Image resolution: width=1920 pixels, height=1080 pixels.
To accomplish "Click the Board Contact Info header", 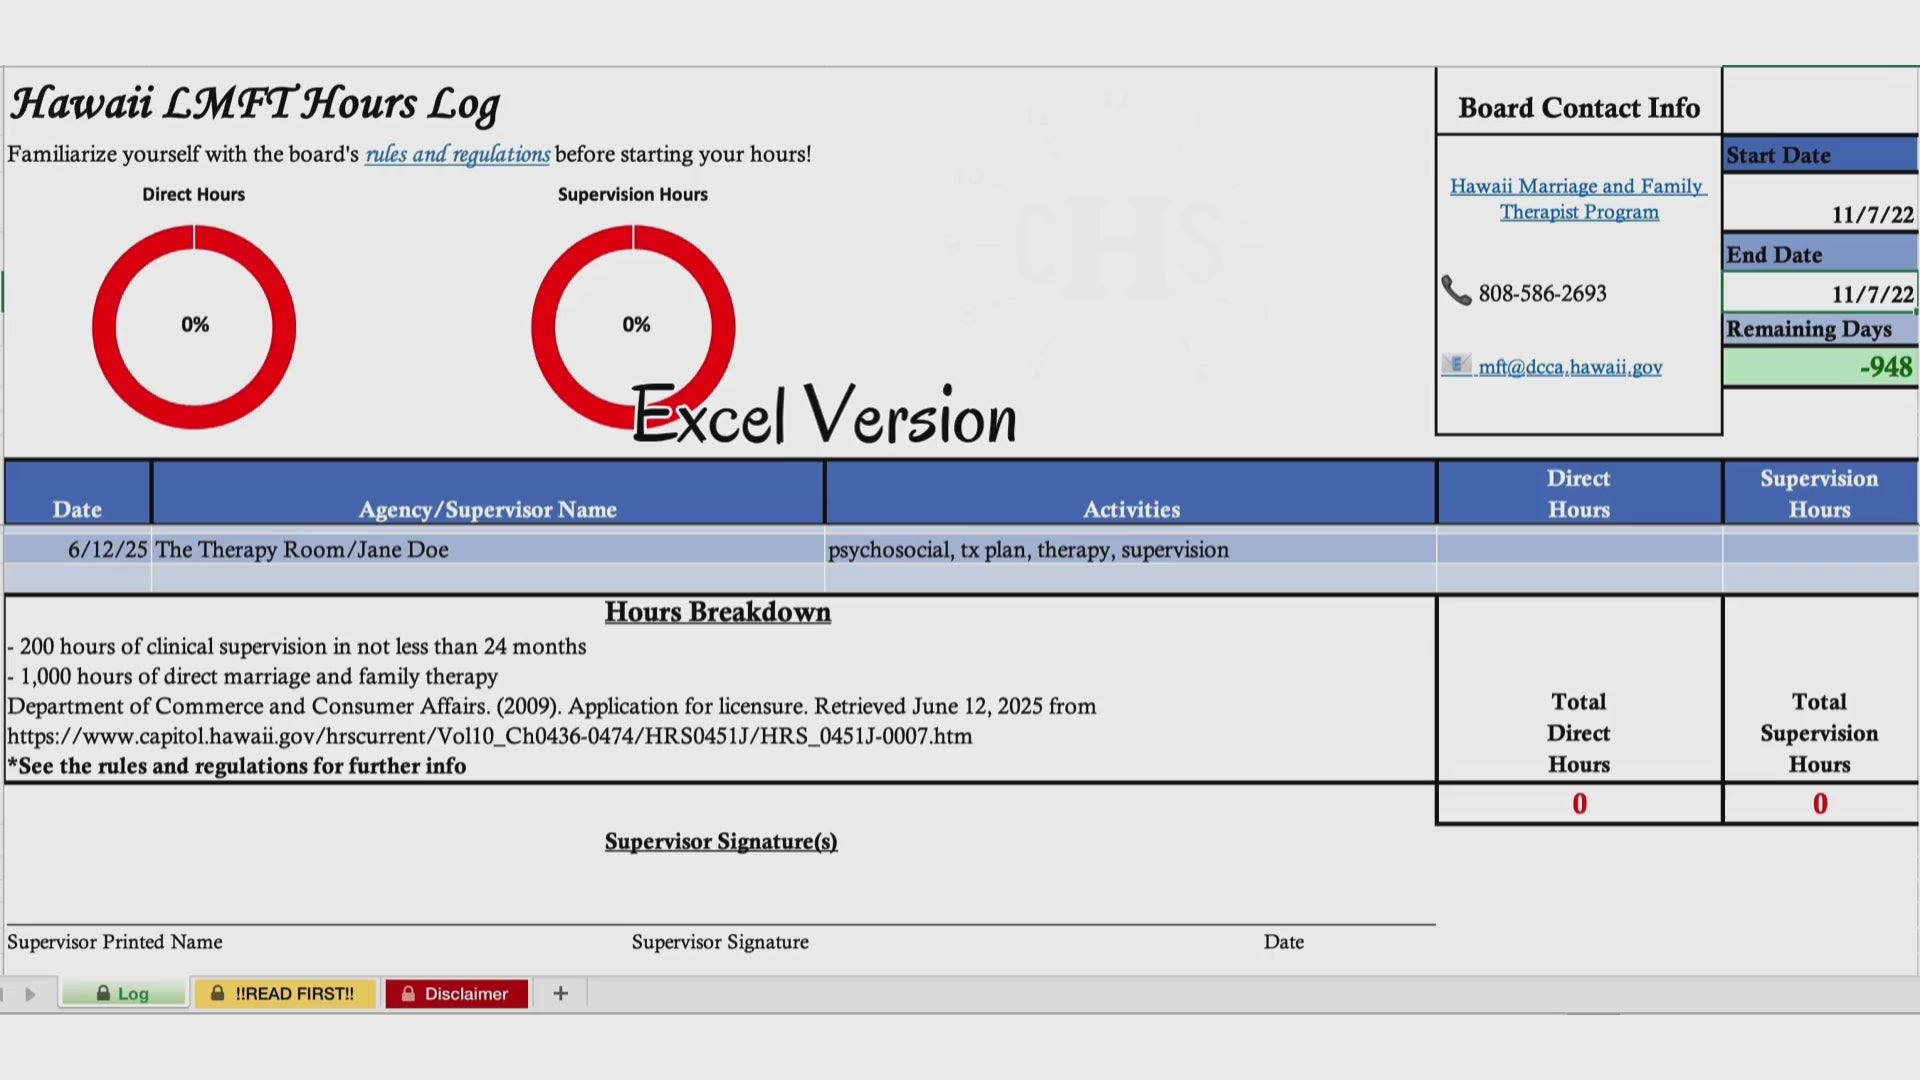I will click(x=1579, y=107).
